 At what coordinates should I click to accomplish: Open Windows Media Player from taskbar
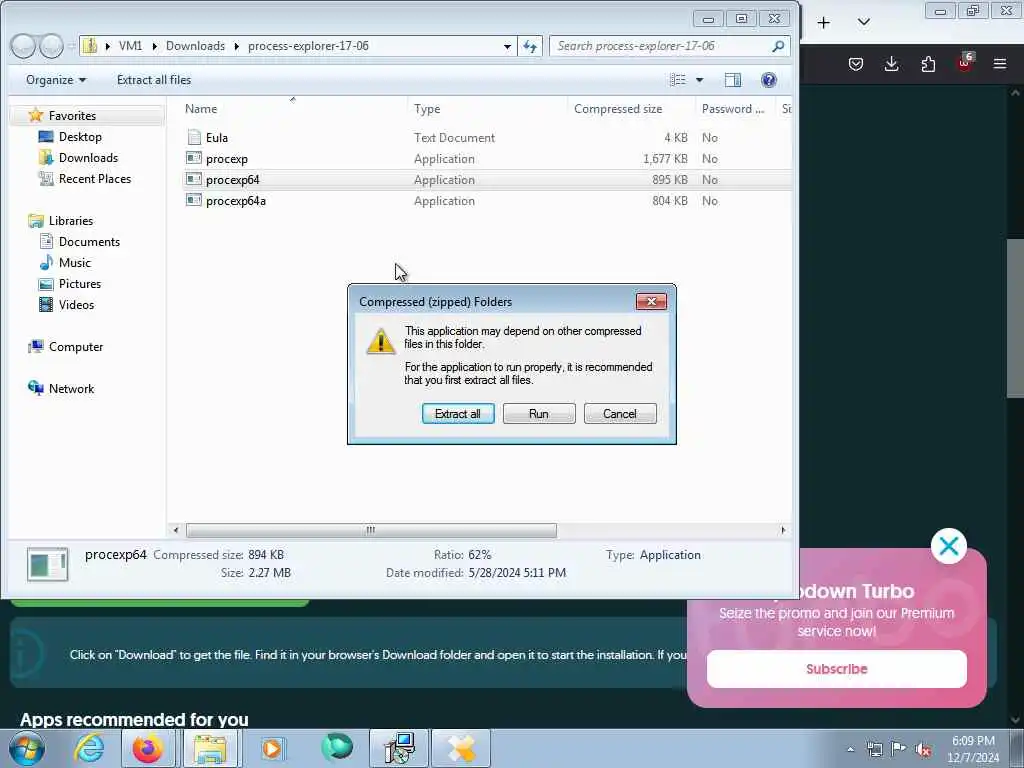(x=272, y=748)
